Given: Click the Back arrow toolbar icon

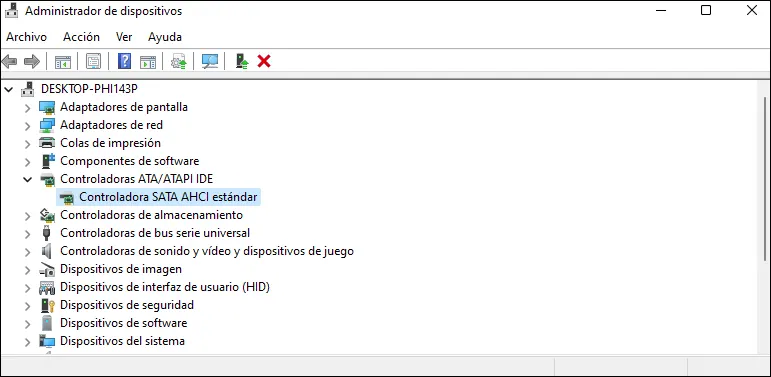Looking at the screenshot, I should [x=9, y=61].
